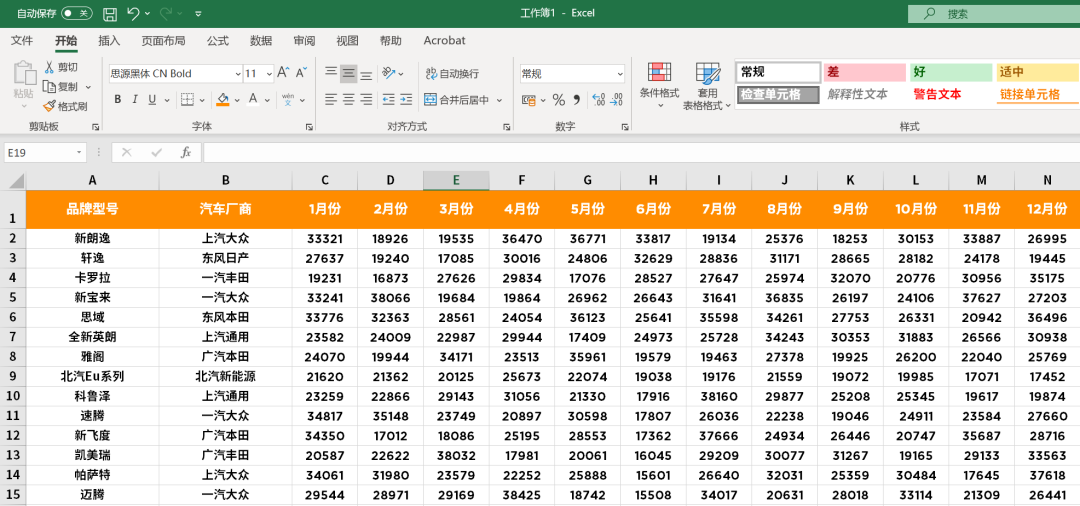
Task: Switch to the 公式 (Formulas) tab
Action: 218,41
